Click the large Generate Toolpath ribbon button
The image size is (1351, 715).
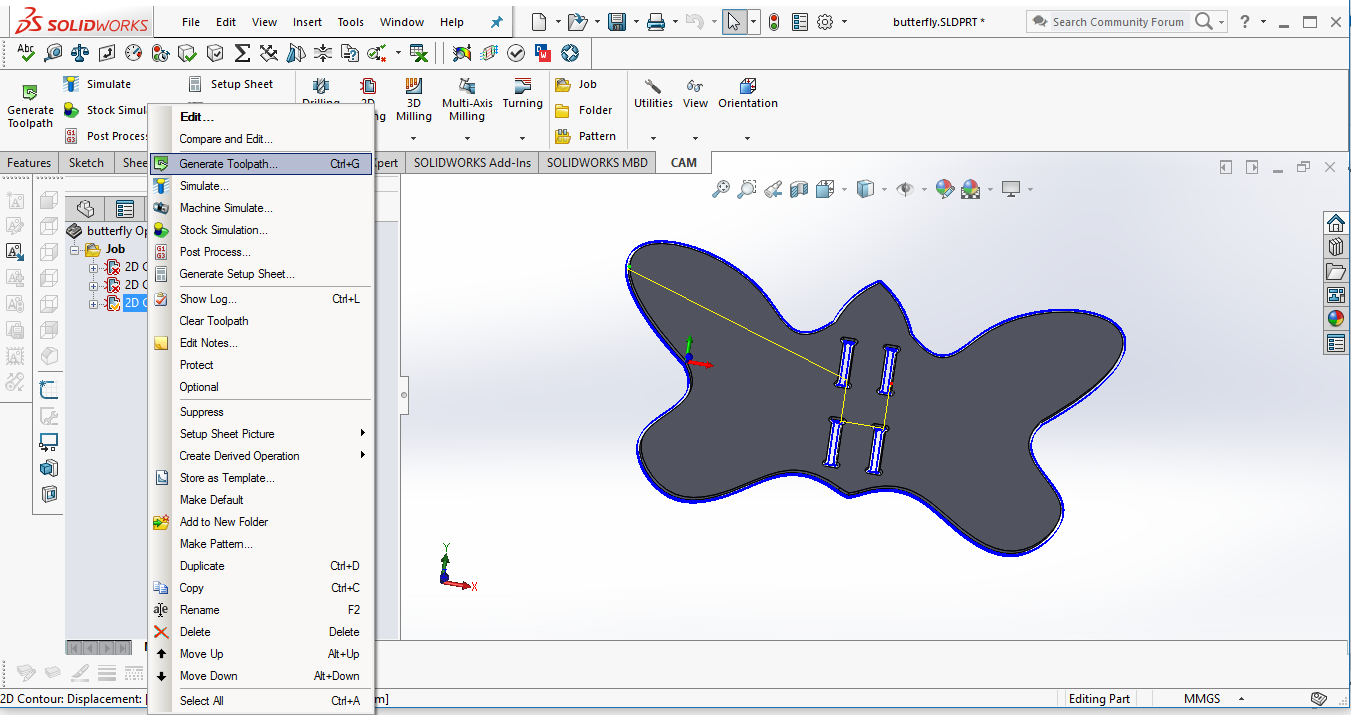tap(30, 106)
